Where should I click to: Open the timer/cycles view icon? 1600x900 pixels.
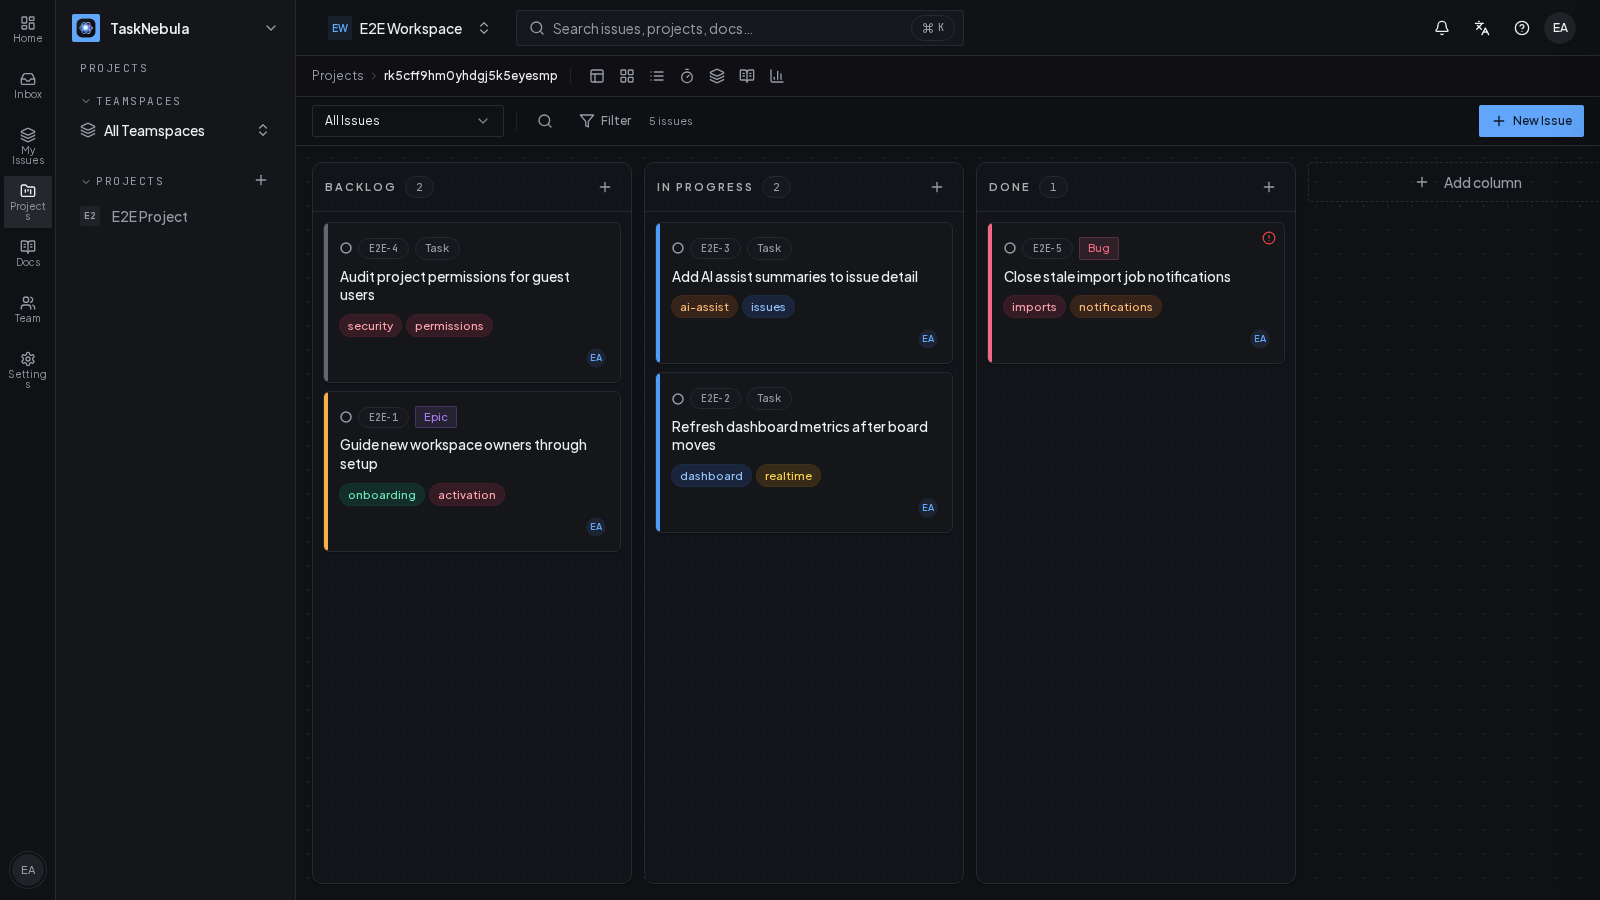(x=687, y=76)
